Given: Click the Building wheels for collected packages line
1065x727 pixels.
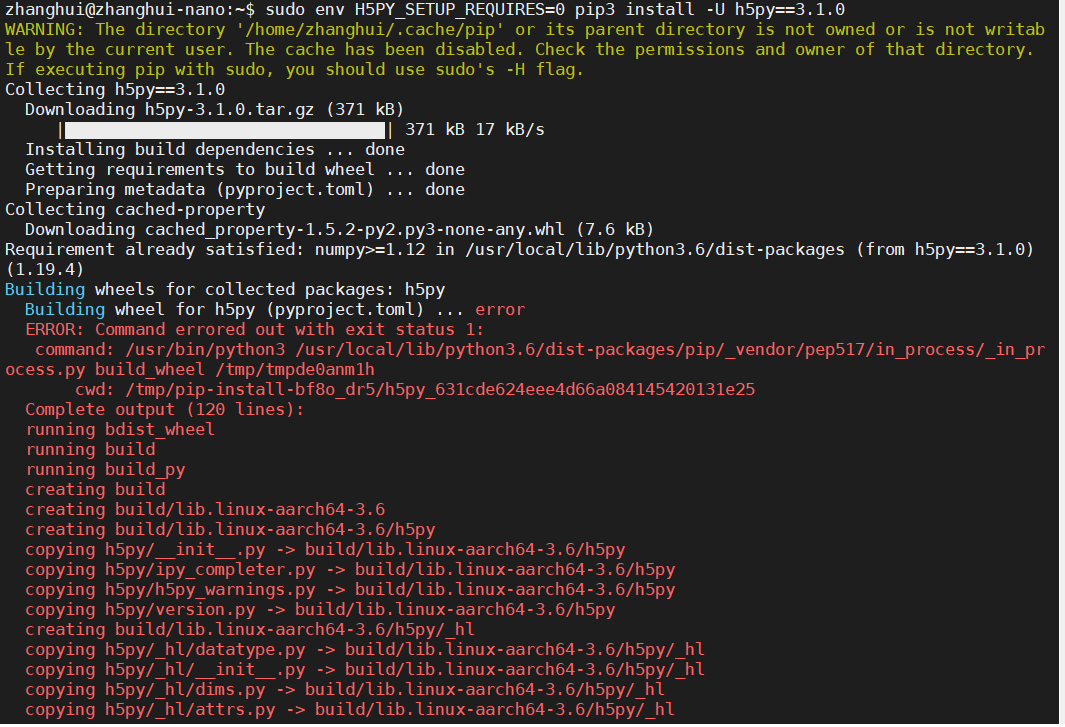Looking at the screenshot, I should tap(225, 290).
